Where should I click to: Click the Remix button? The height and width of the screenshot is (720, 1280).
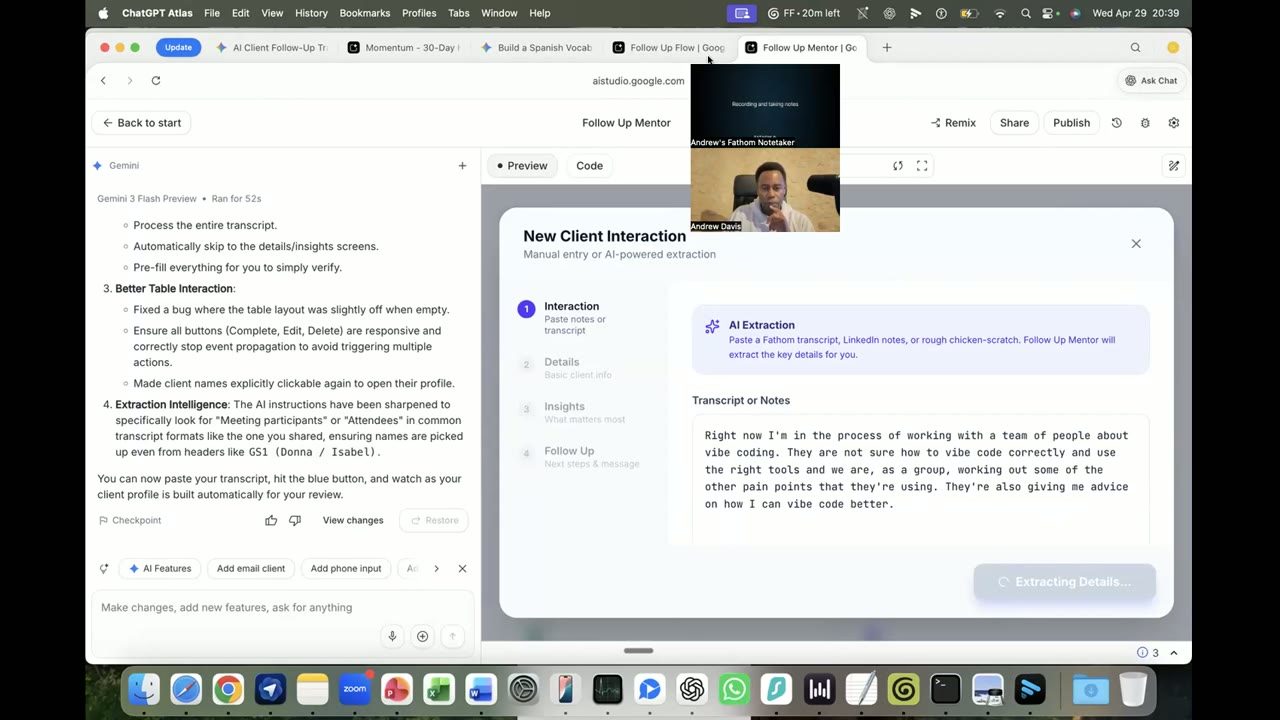click(x=953, y=123)
